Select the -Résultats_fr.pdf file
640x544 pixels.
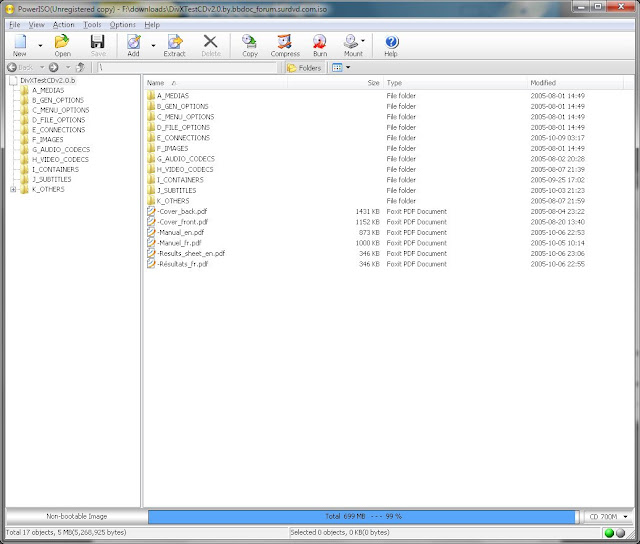182,264
